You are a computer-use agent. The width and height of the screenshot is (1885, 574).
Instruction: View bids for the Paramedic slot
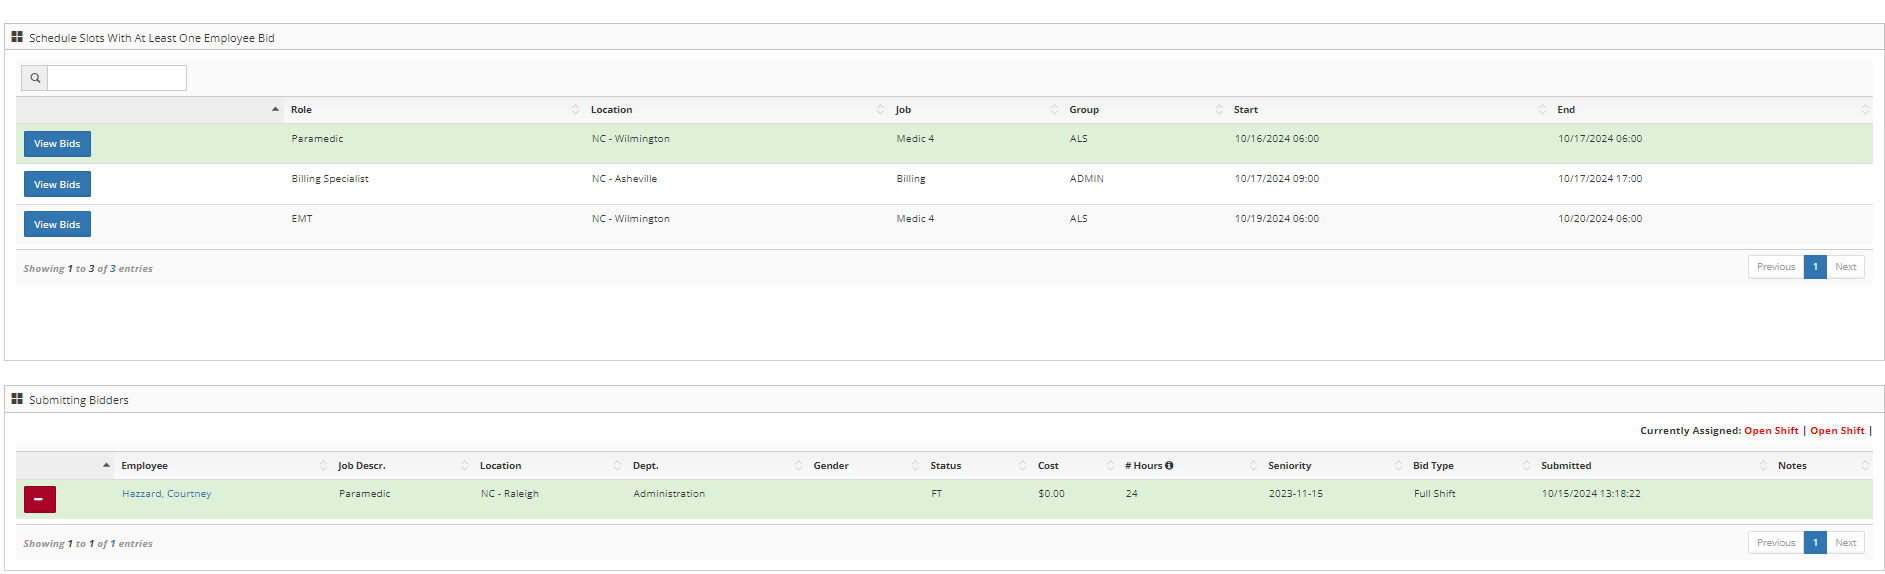(x=57, y=144)
